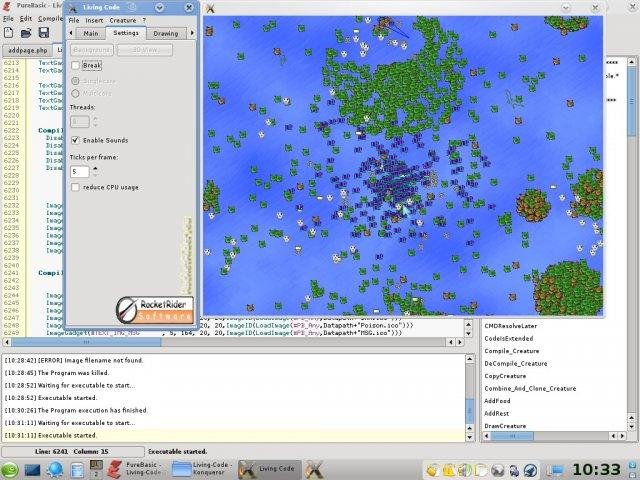Open the Creature menu
Screen dimensions: 640x480
pyautogui.click(x=123, y=20)
